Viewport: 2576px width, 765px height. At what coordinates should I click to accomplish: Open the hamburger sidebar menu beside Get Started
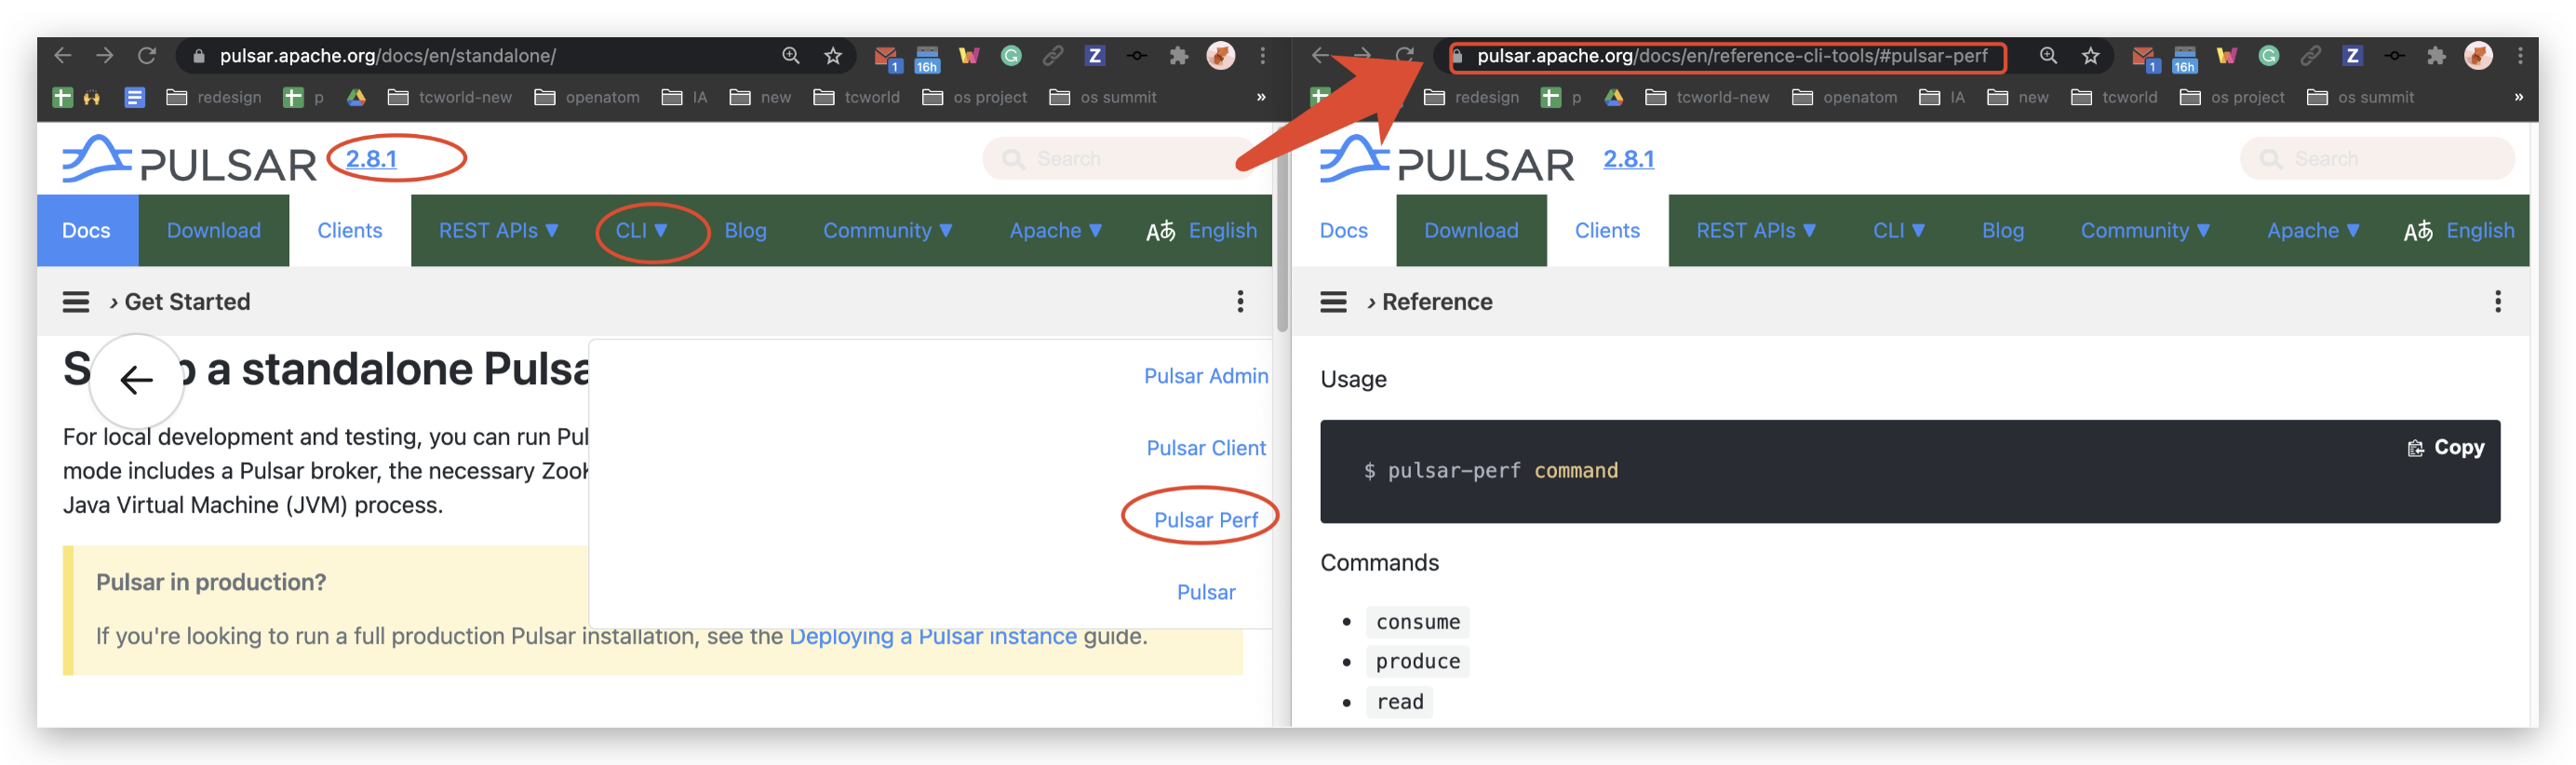pos(76,302)
